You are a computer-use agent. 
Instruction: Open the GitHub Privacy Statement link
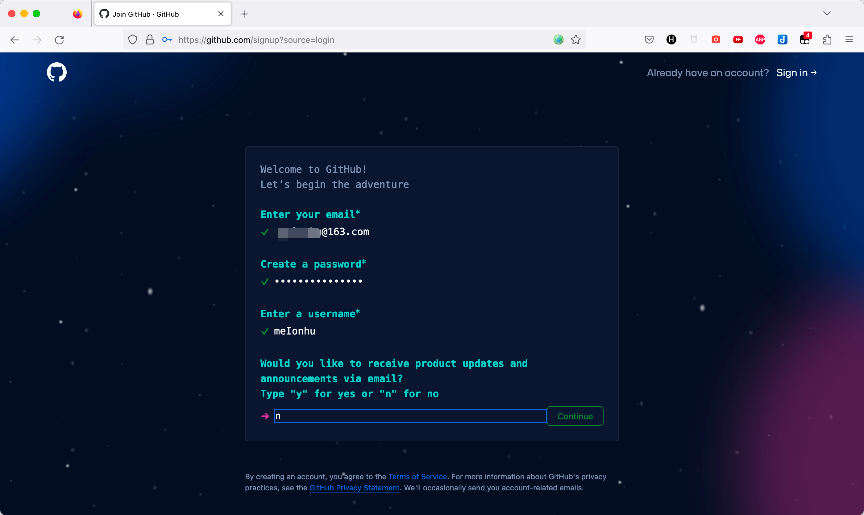[x=354, y=487]
